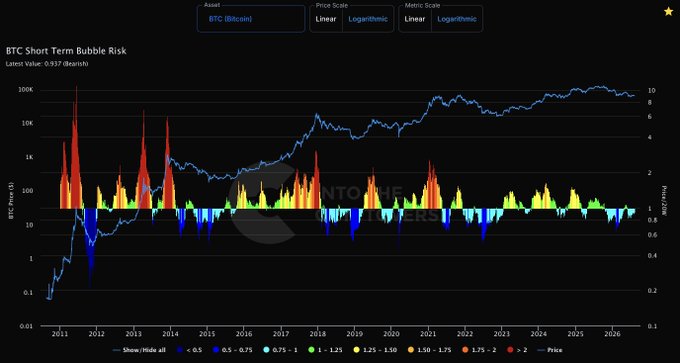Click the yellow star favorite icon

click(x=668, y=12)
